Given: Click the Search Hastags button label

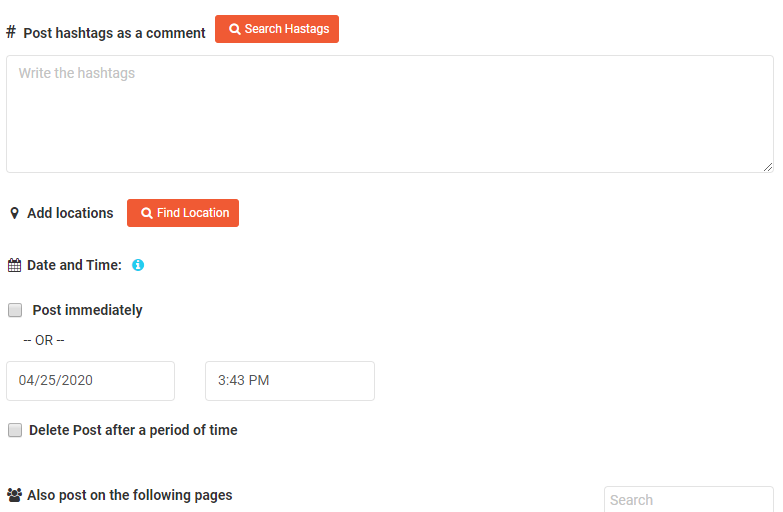Looking at the screenshot, I should pos(287,29).
